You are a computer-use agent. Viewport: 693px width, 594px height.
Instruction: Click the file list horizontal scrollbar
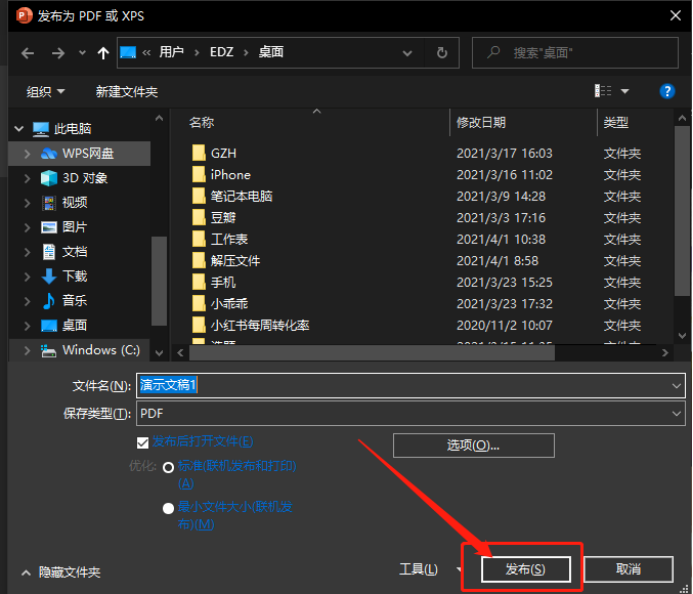tap(372, 353)
